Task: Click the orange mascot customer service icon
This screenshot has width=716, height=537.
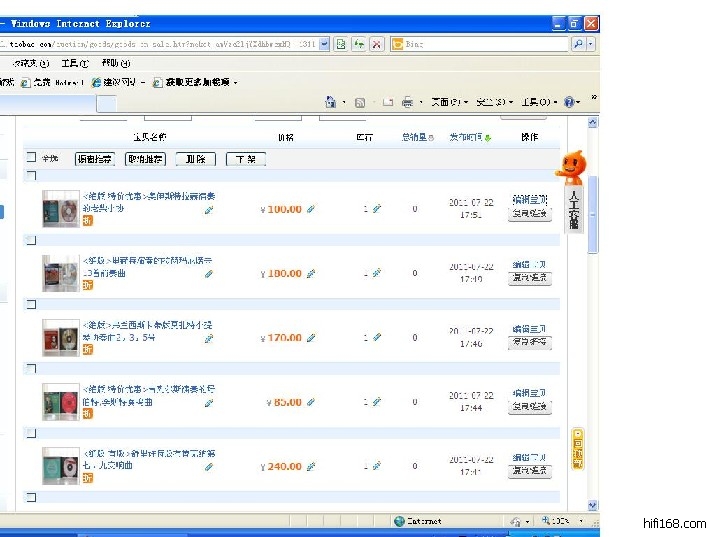Action: (570, 166)
